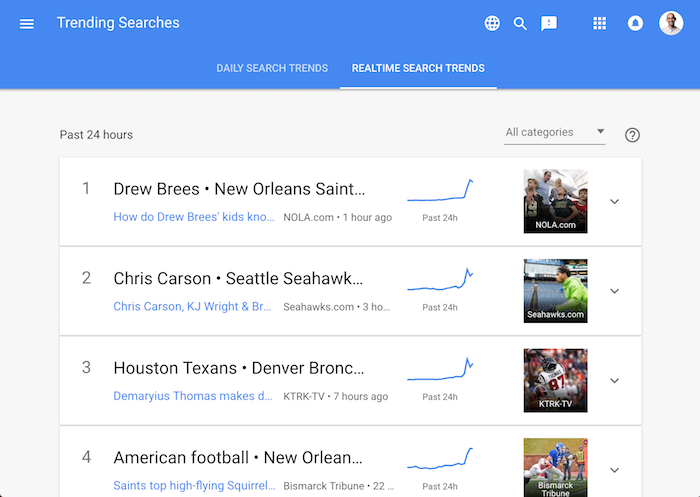The image size is (700, 497).
Task: Click the 'Trending Searches' page title
Action: tap(118, 23)
